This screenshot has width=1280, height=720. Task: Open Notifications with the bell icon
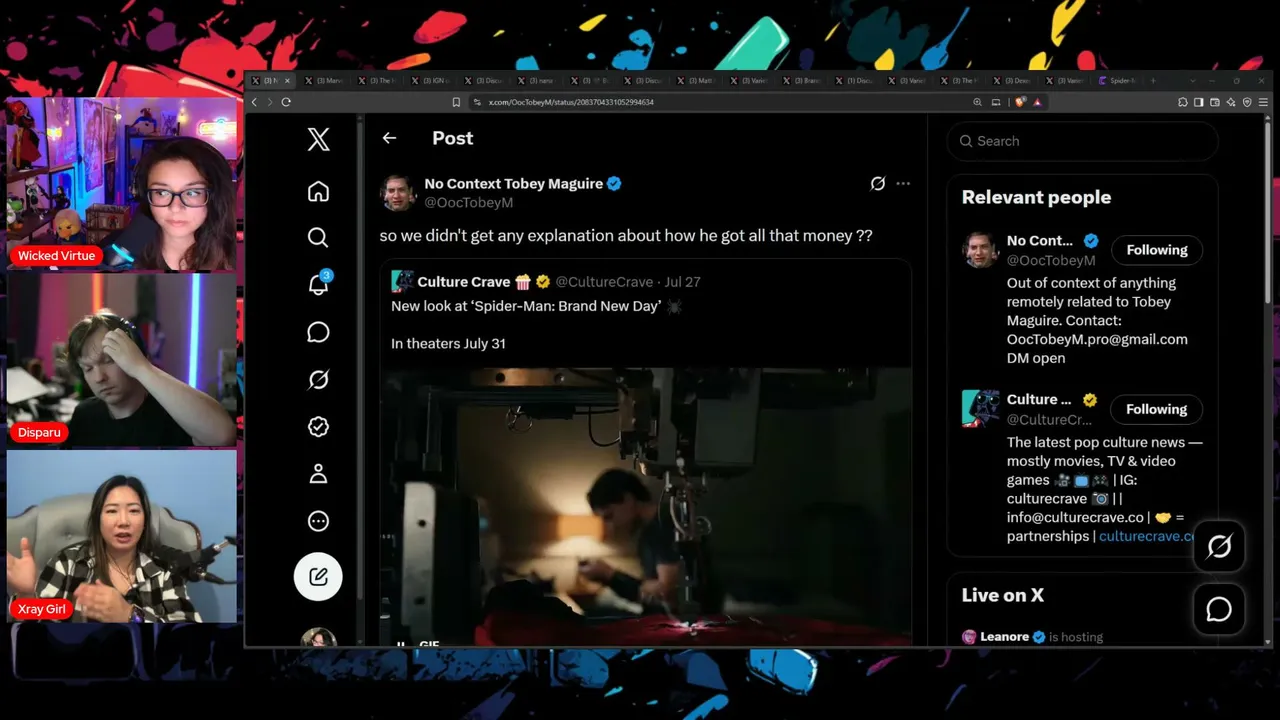[318, 285]
